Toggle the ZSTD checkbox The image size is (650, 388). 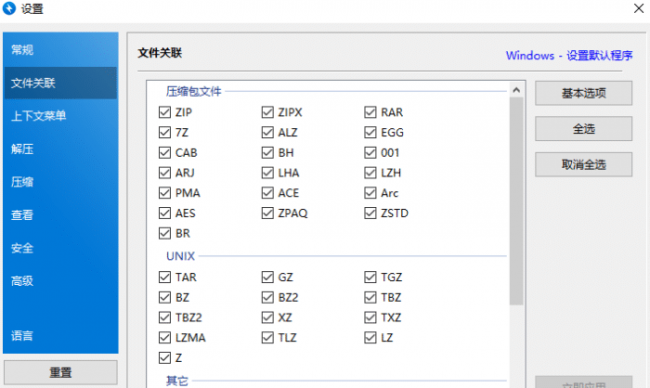point(370,213)
